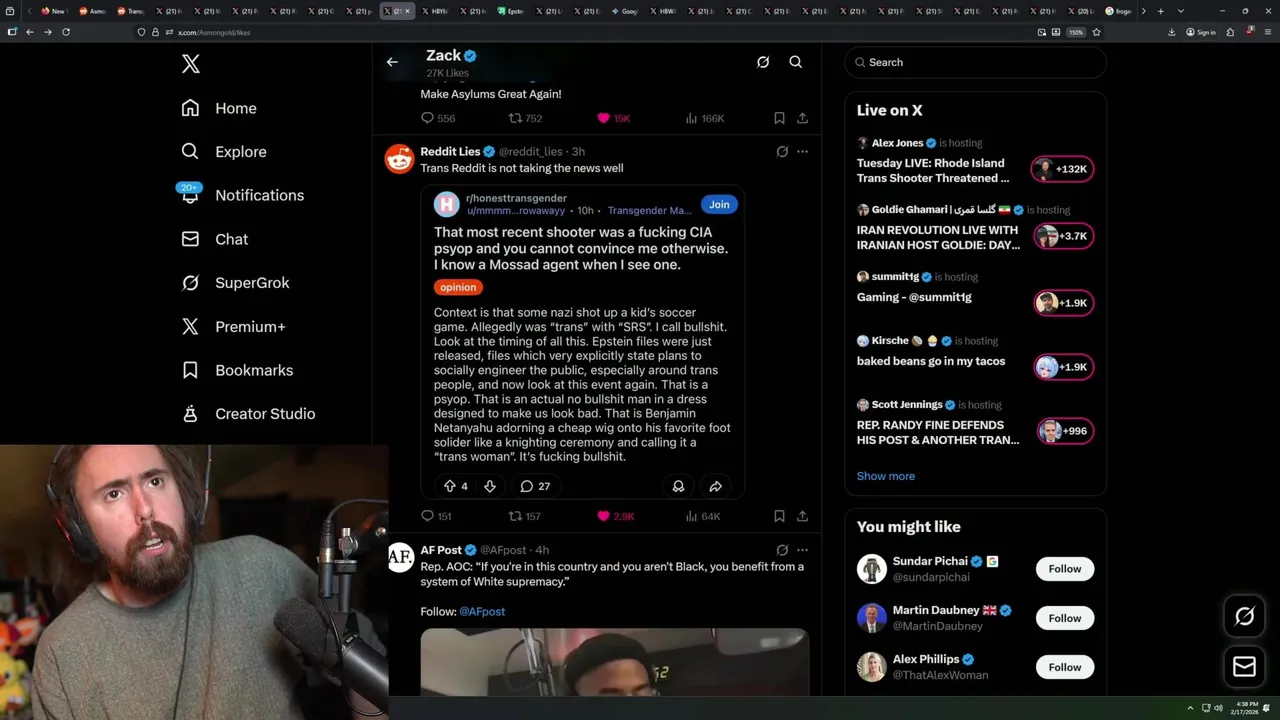
Task: Downvote the embedded Reddit post
Action: coord(490,486)
